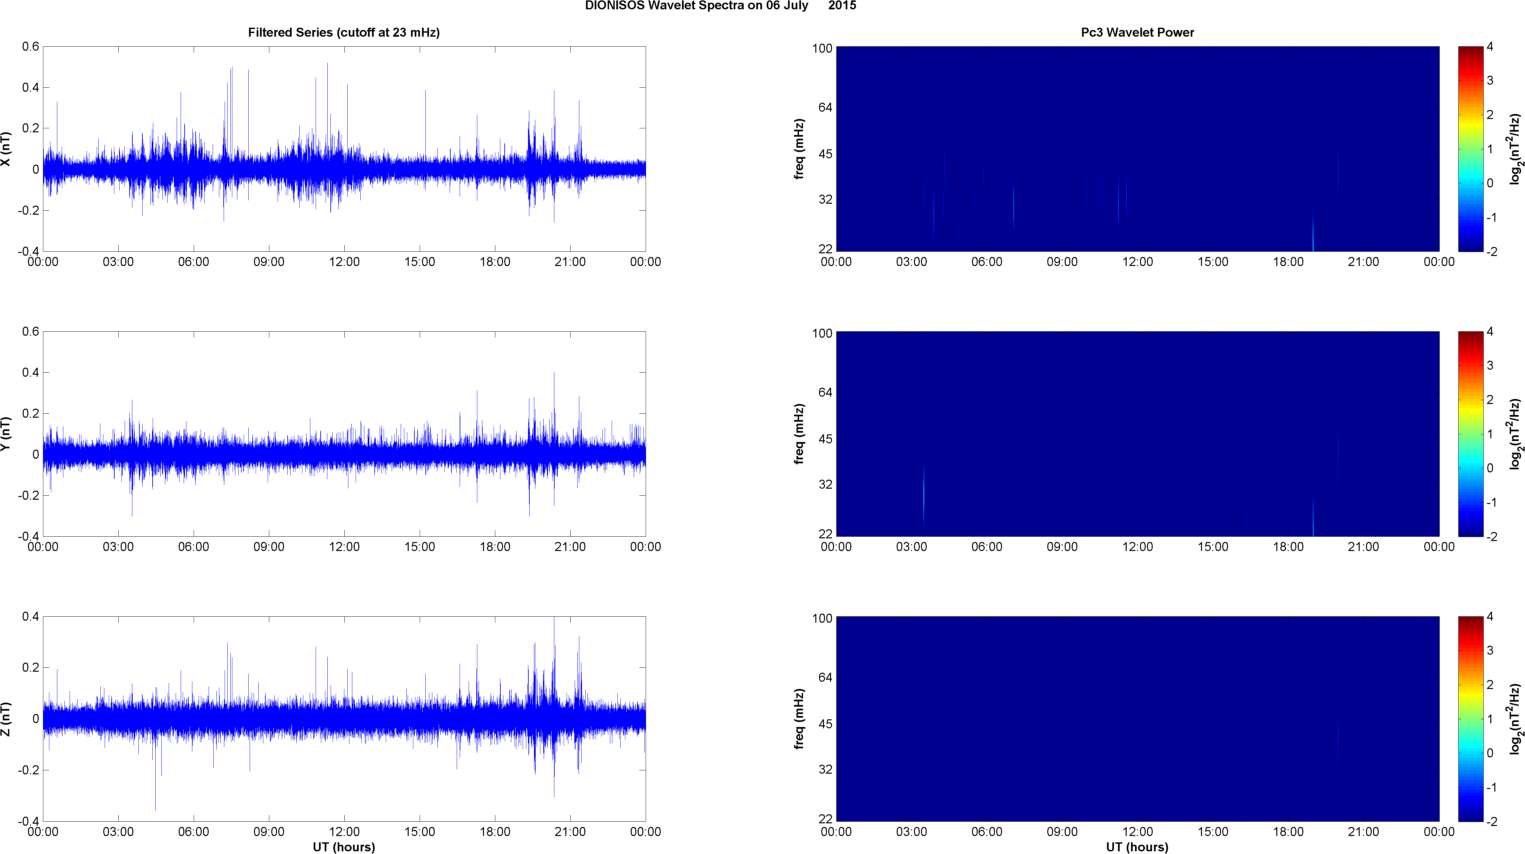Click the "45" frequency tick on the bottom spectrogram

tap(825, 724)
